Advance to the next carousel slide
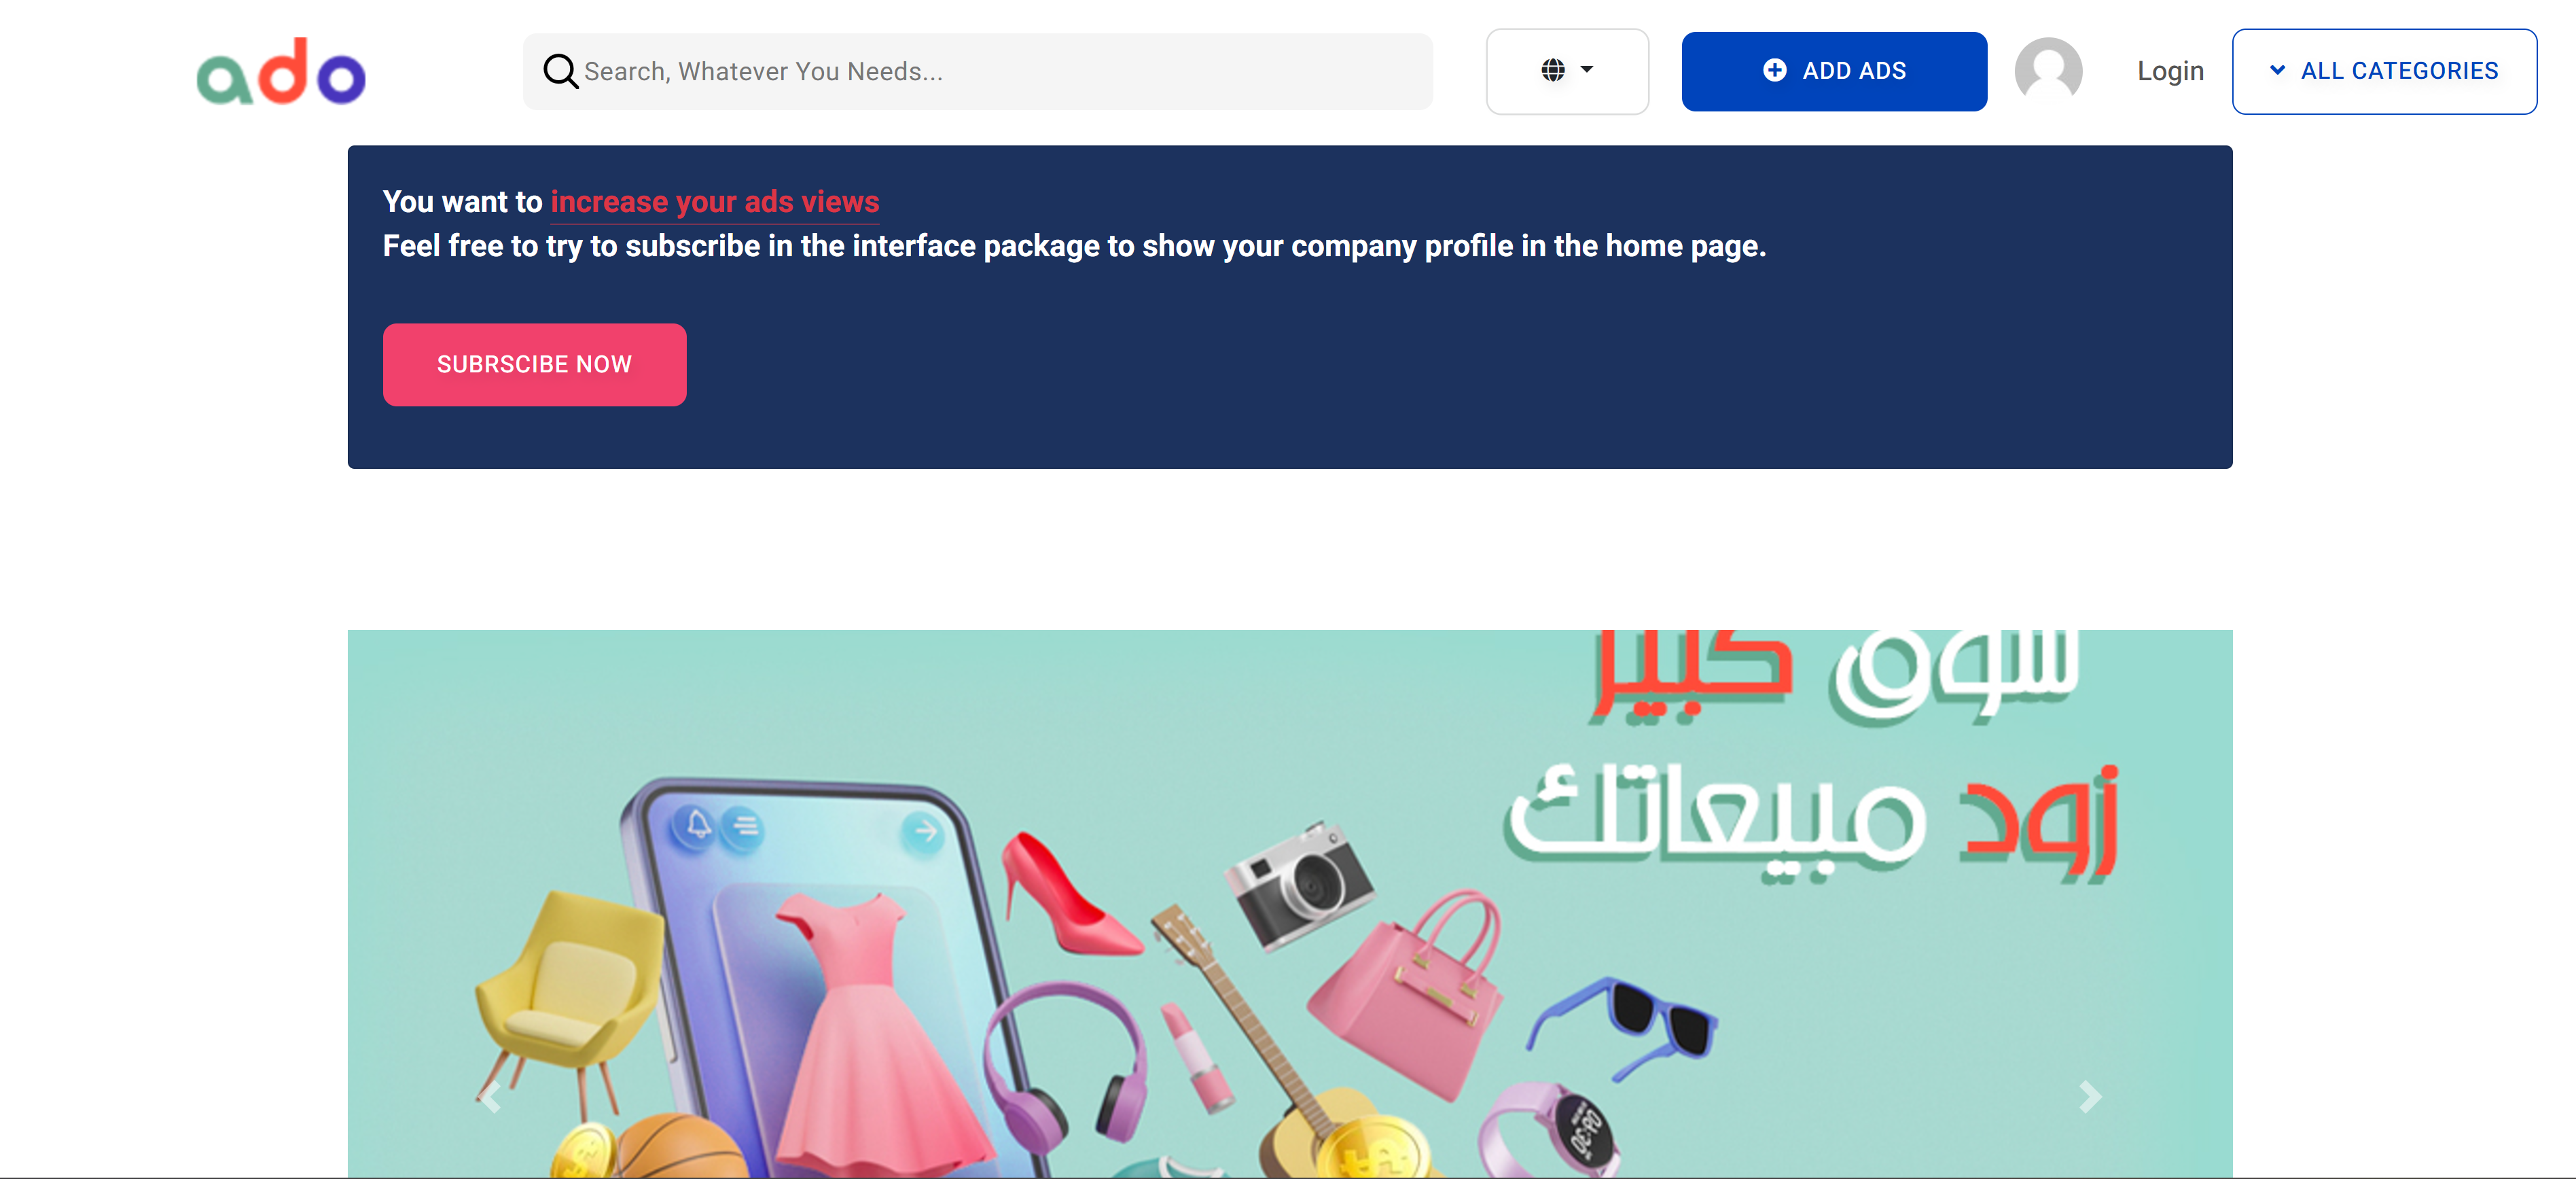 pos(2089,1097)
